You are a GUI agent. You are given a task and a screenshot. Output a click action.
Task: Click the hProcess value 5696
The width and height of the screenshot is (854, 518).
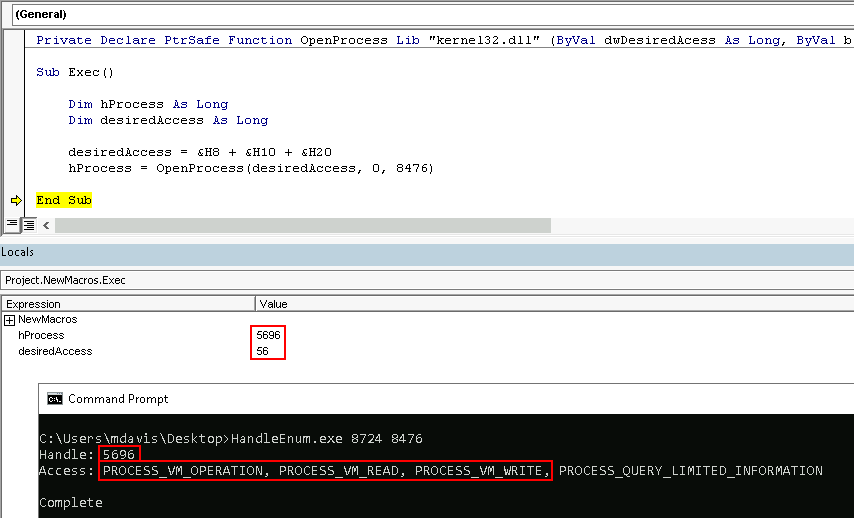click(269, 335)
